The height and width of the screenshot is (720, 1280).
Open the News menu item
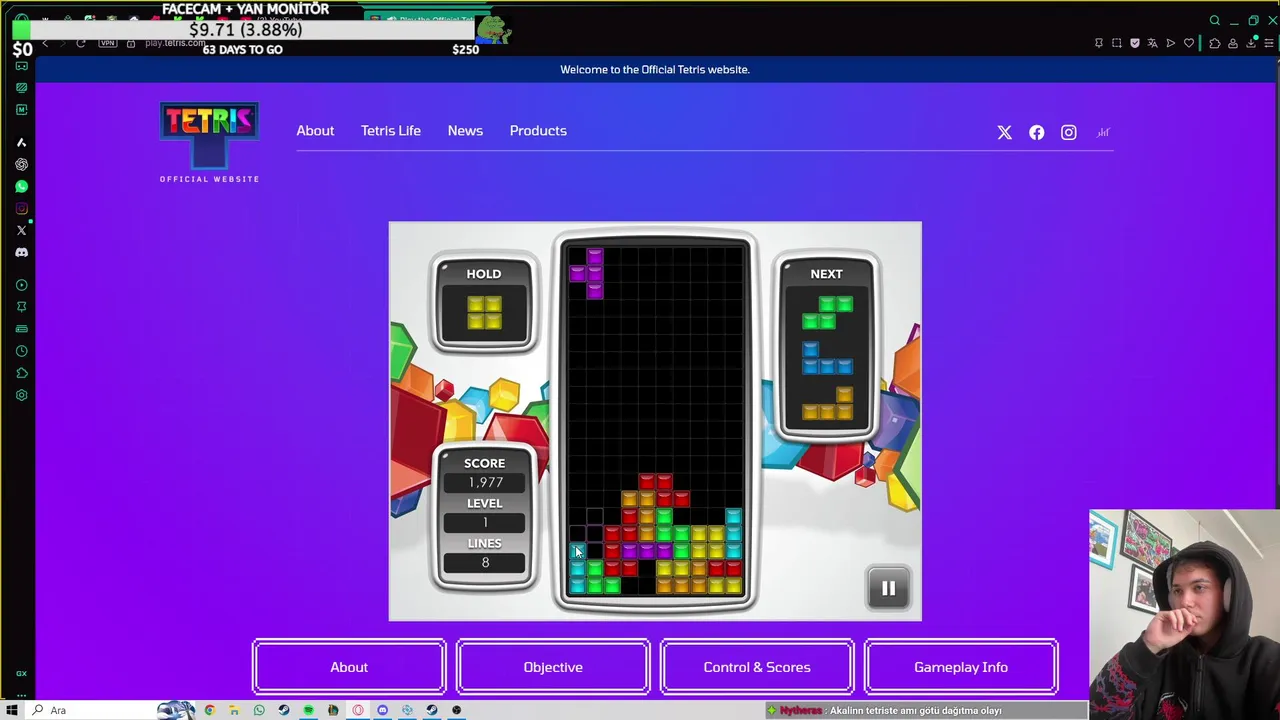[x=465, y=131]
